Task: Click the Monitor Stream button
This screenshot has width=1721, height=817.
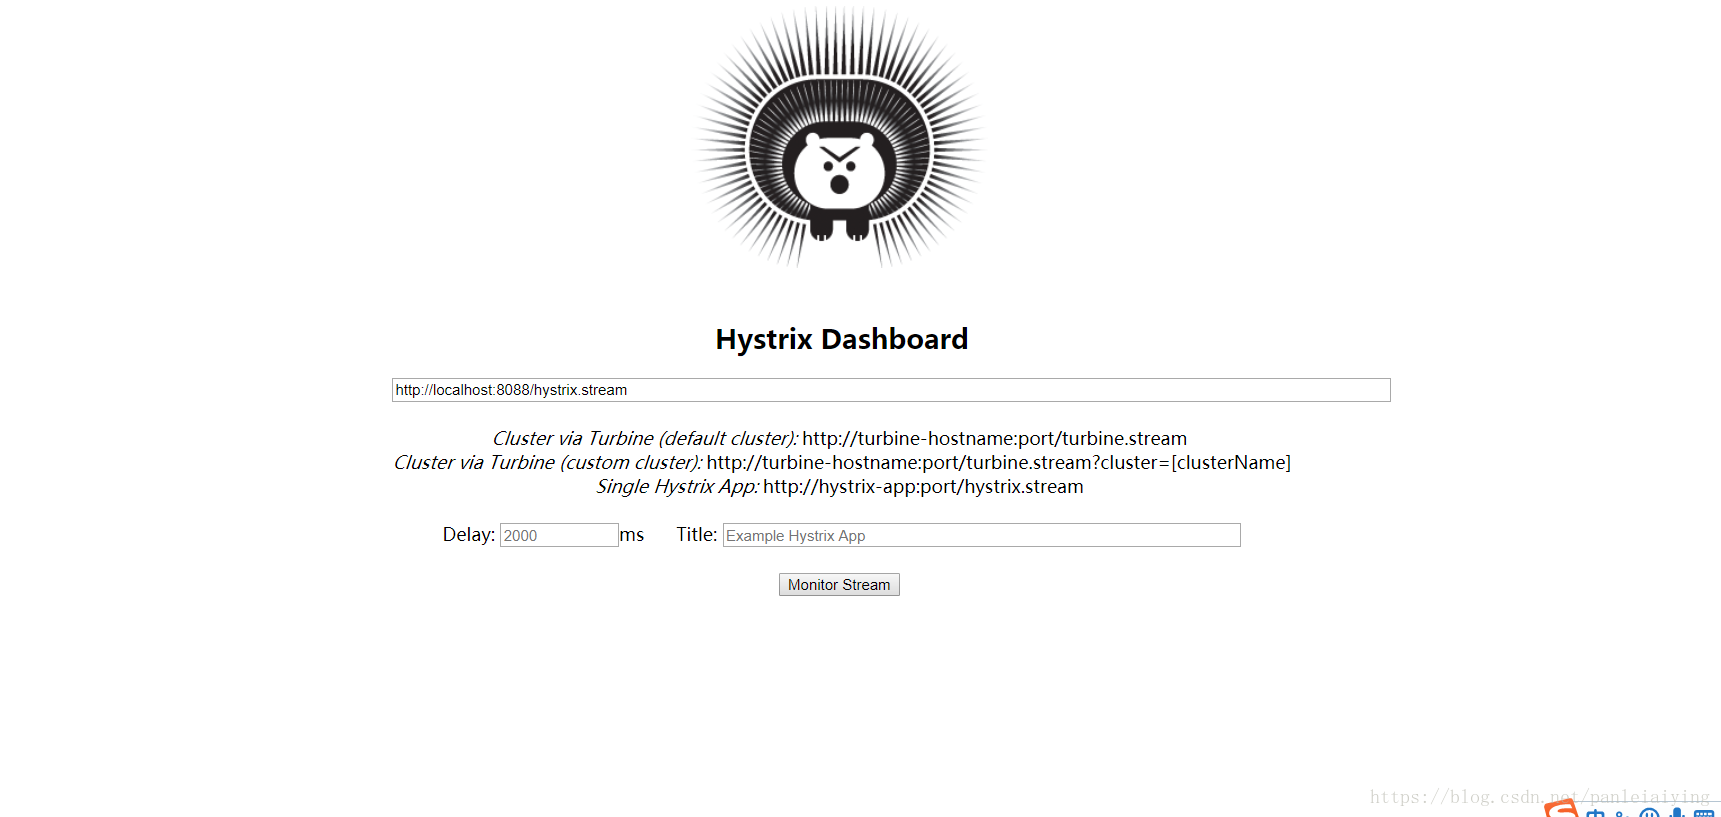Action: (839, 585)
